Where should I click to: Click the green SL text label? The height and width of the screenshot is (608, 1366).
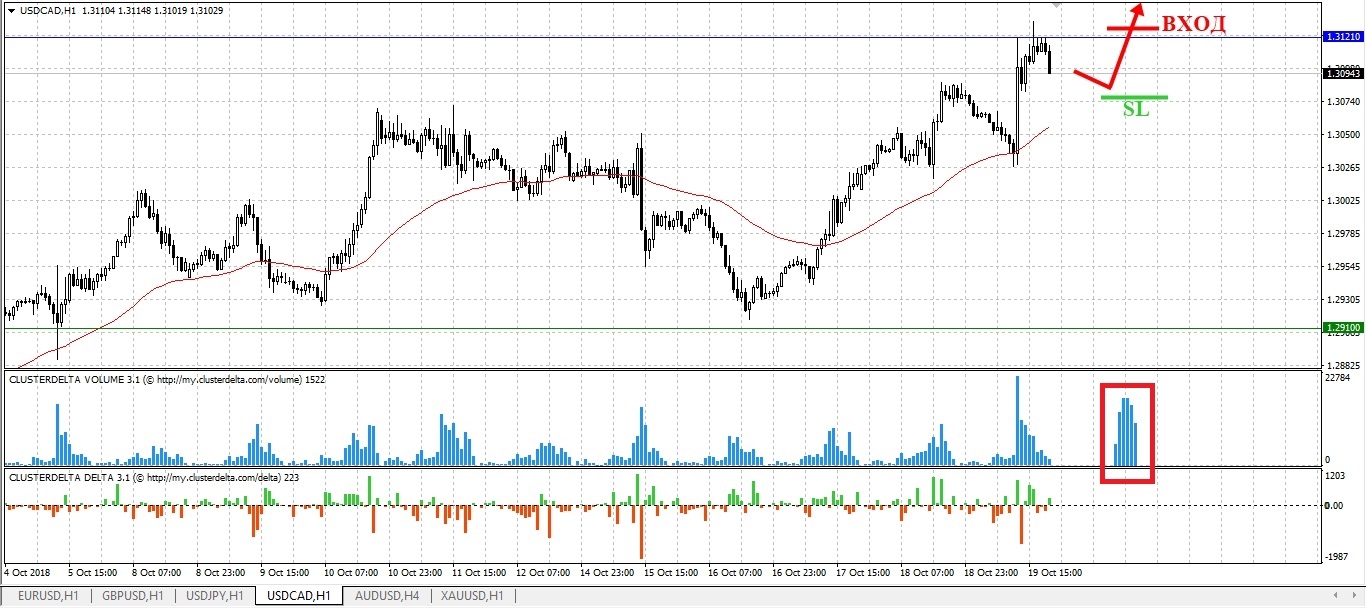[1135, 110]
